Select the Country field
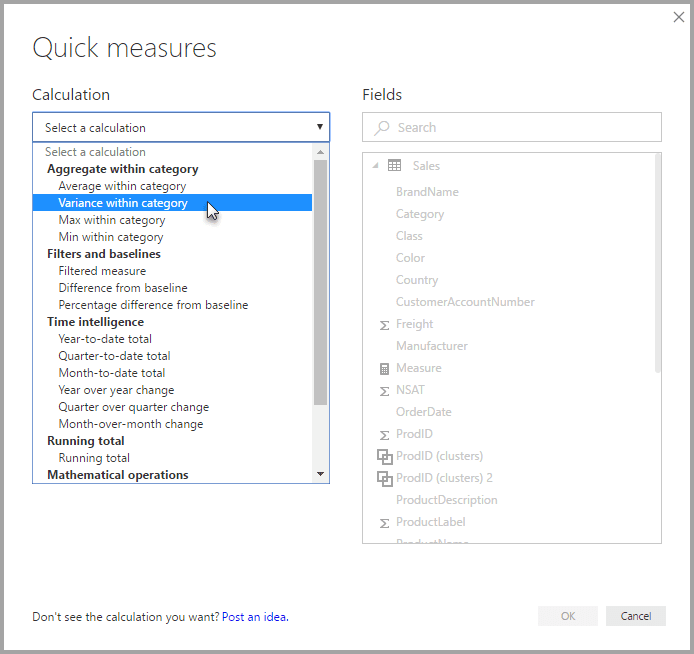This screenshot has width=694, height=654. (417, 280)
